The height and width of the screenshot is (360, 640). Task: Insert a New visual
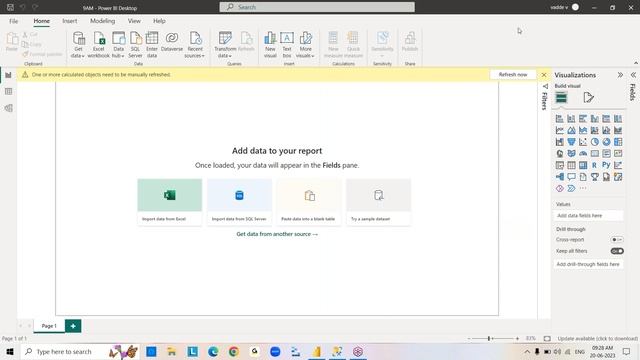click(x=270, y=45)
